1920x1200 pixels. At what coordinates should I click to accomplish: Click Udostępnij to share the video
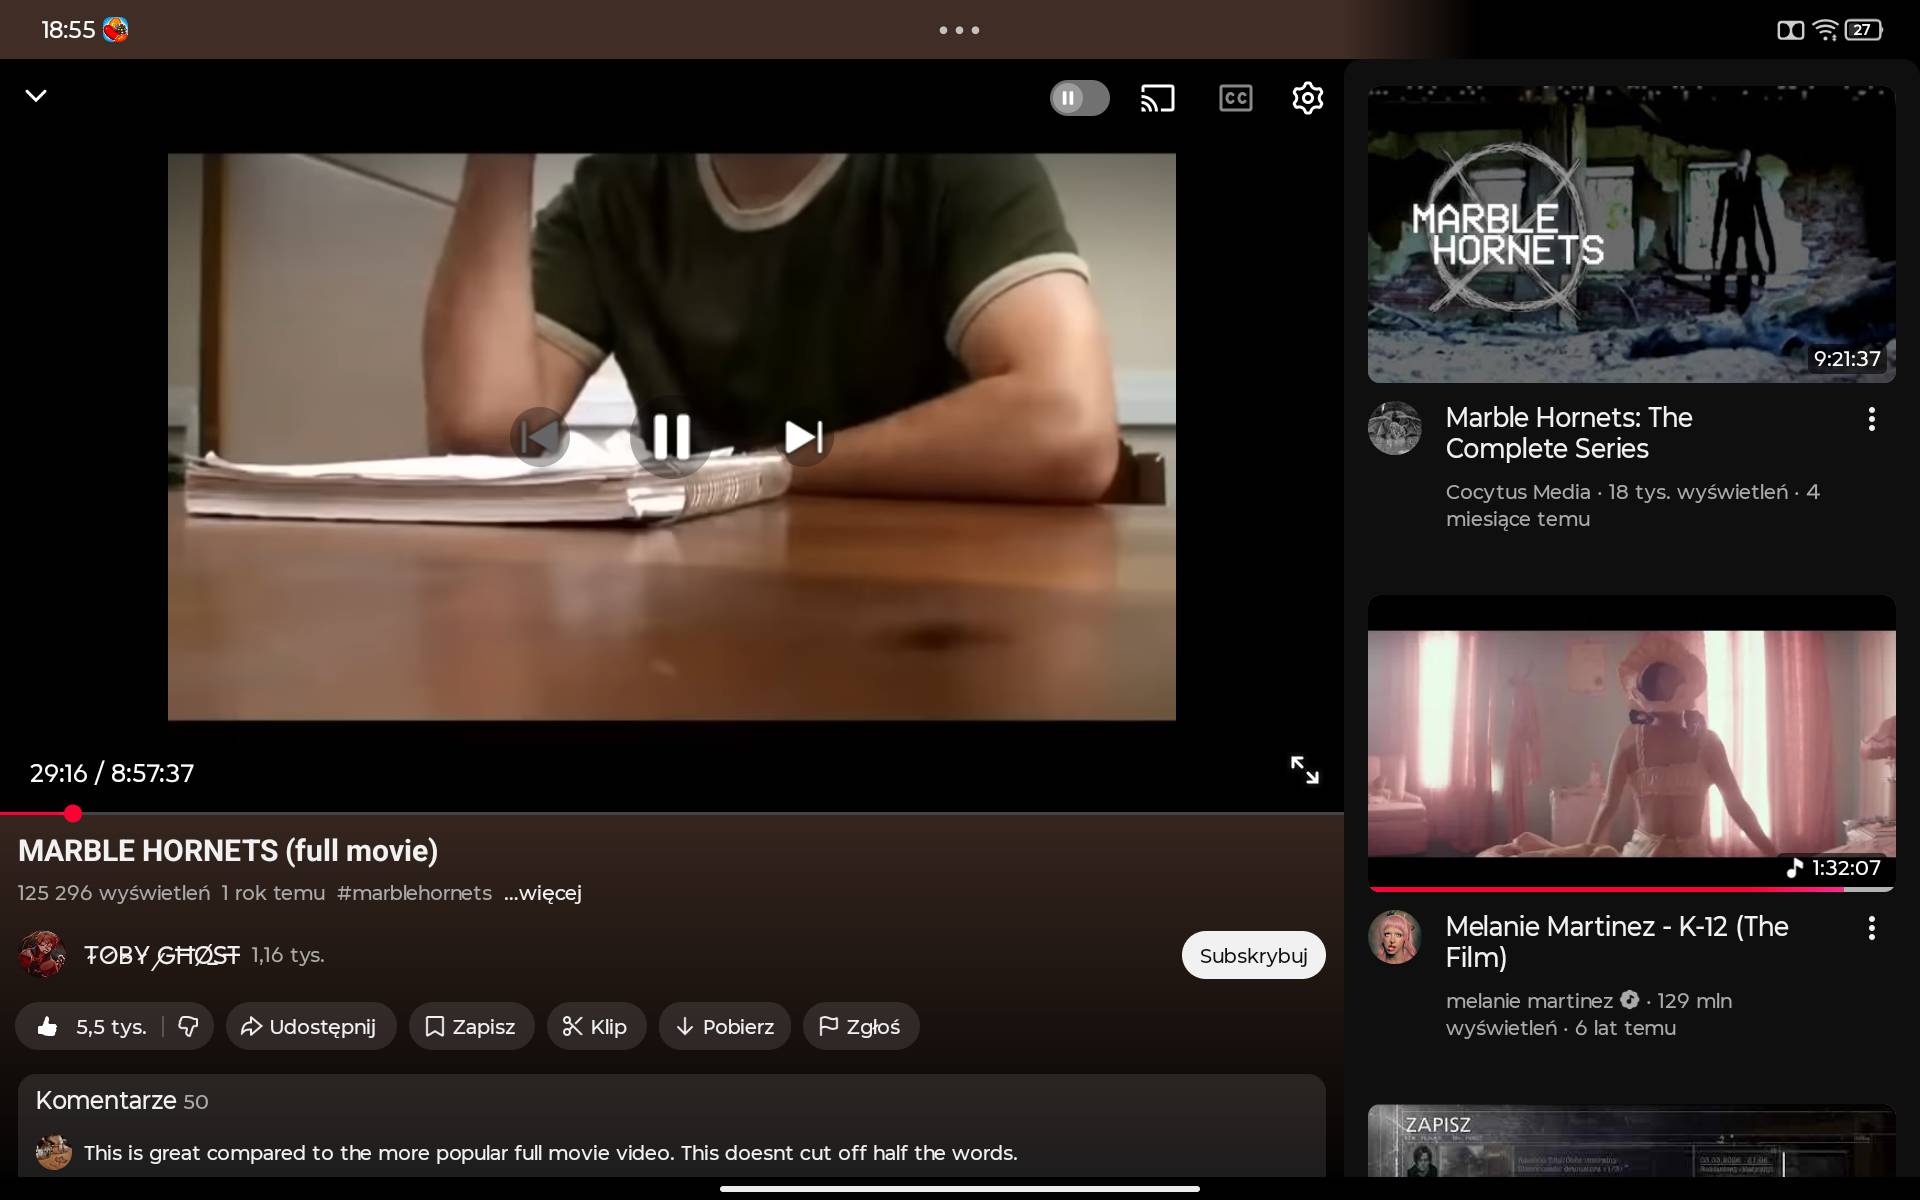311,1026
